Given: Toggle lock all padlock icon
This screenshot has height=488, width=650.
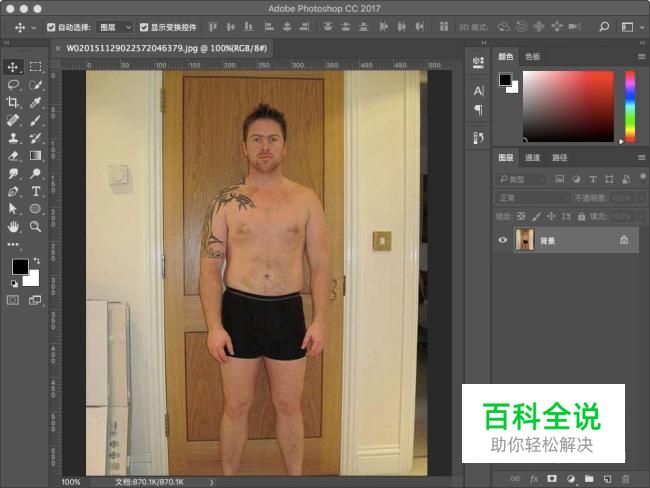Looking at the screenshot, I should (582, 216).
